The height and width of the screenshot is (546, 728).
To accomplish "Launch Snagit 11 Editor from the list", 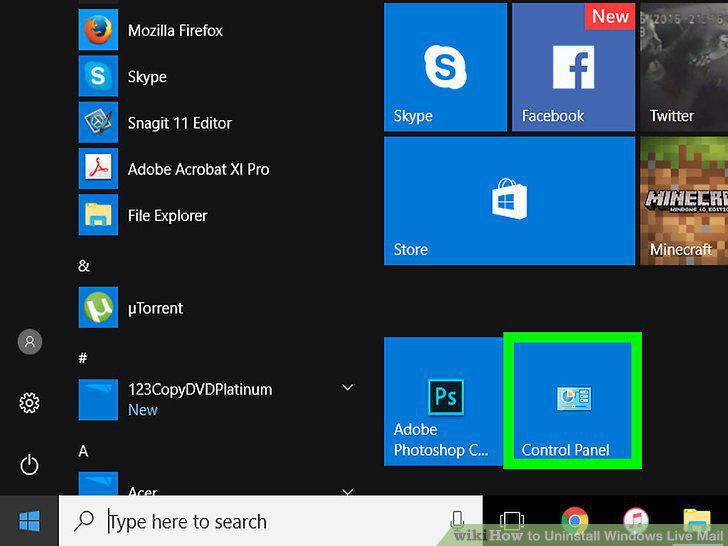I will point(214,123).
